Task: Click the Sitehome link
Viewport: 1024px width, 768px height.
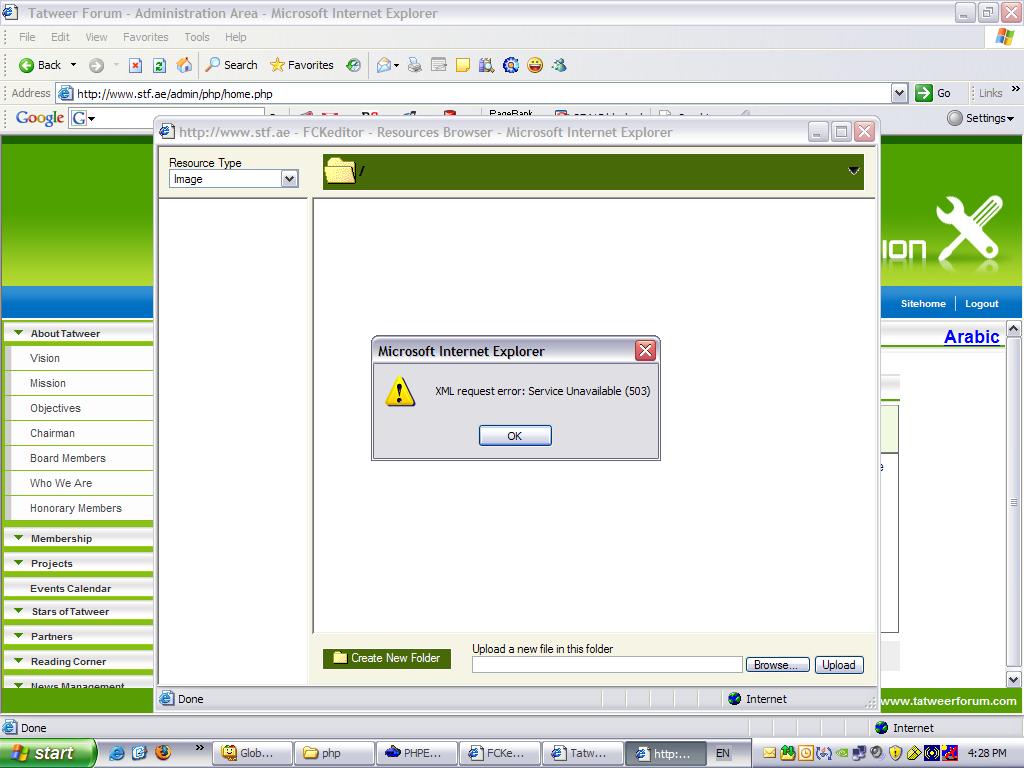Action: [x=923, y=304]
